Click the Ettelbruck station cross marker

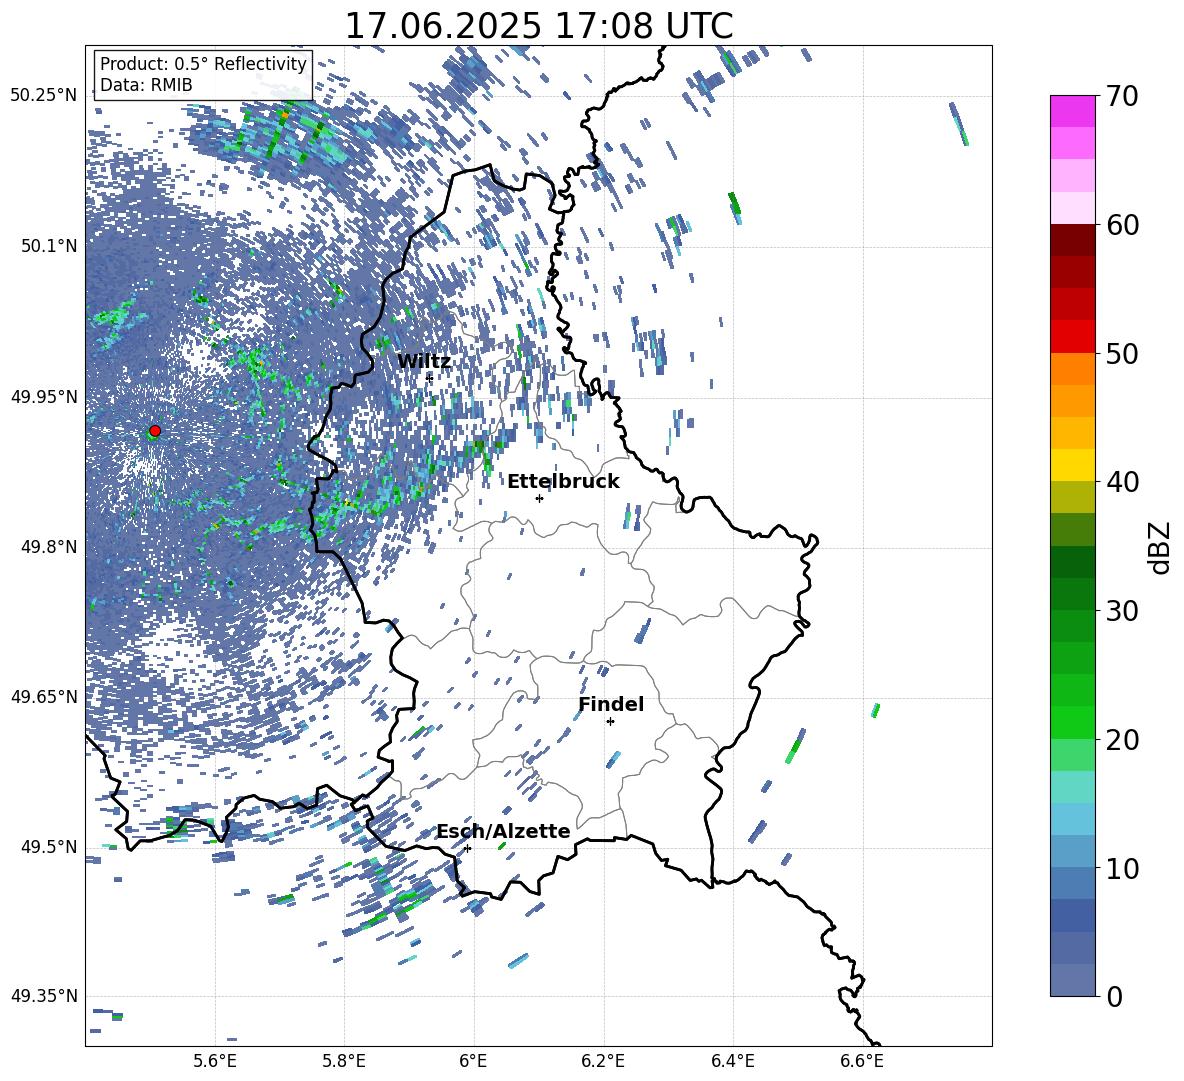(x=539, y=498)
